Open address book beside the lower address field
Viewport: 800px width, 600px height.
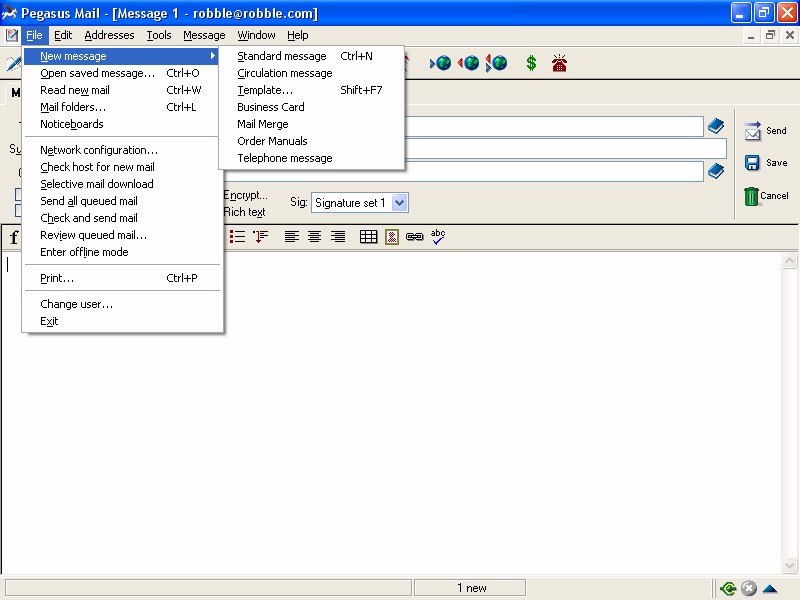(716, 171)
